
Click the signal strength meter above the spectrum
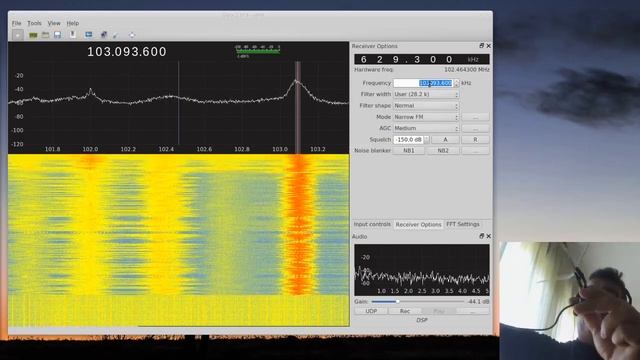257,51
